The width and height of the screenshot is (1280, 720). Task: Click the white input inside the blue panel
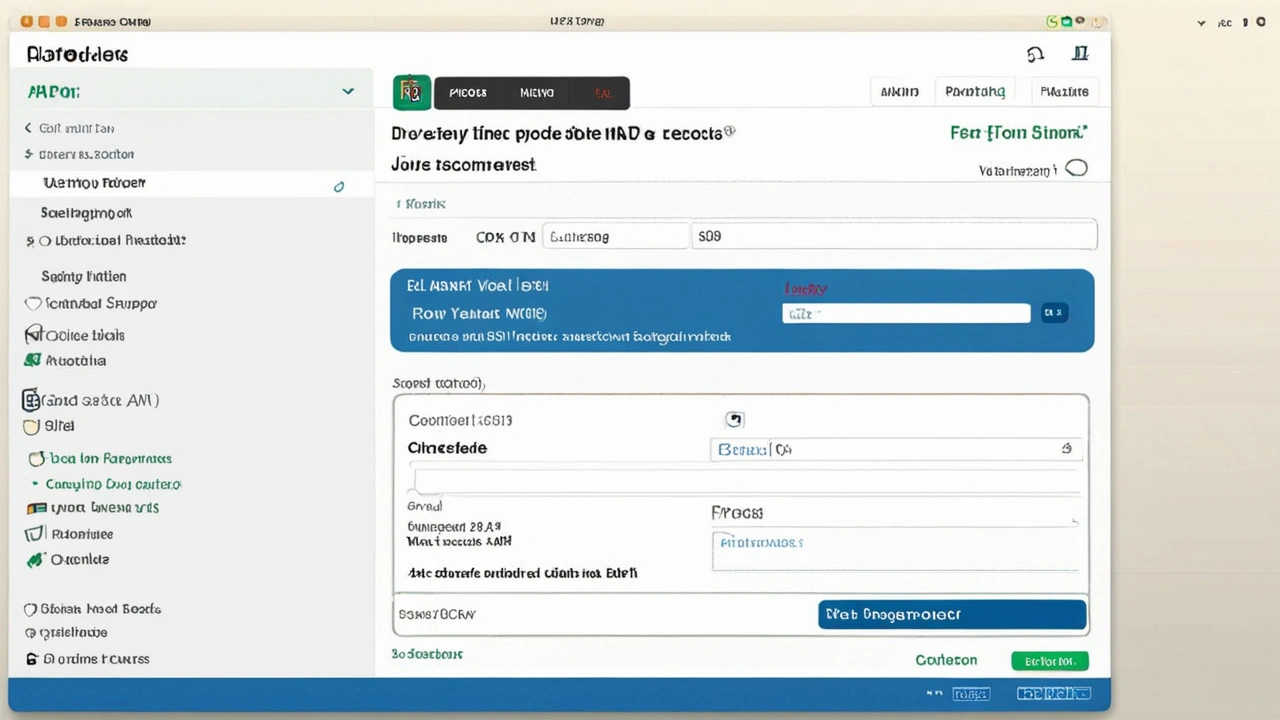click(x=906, y=313)
